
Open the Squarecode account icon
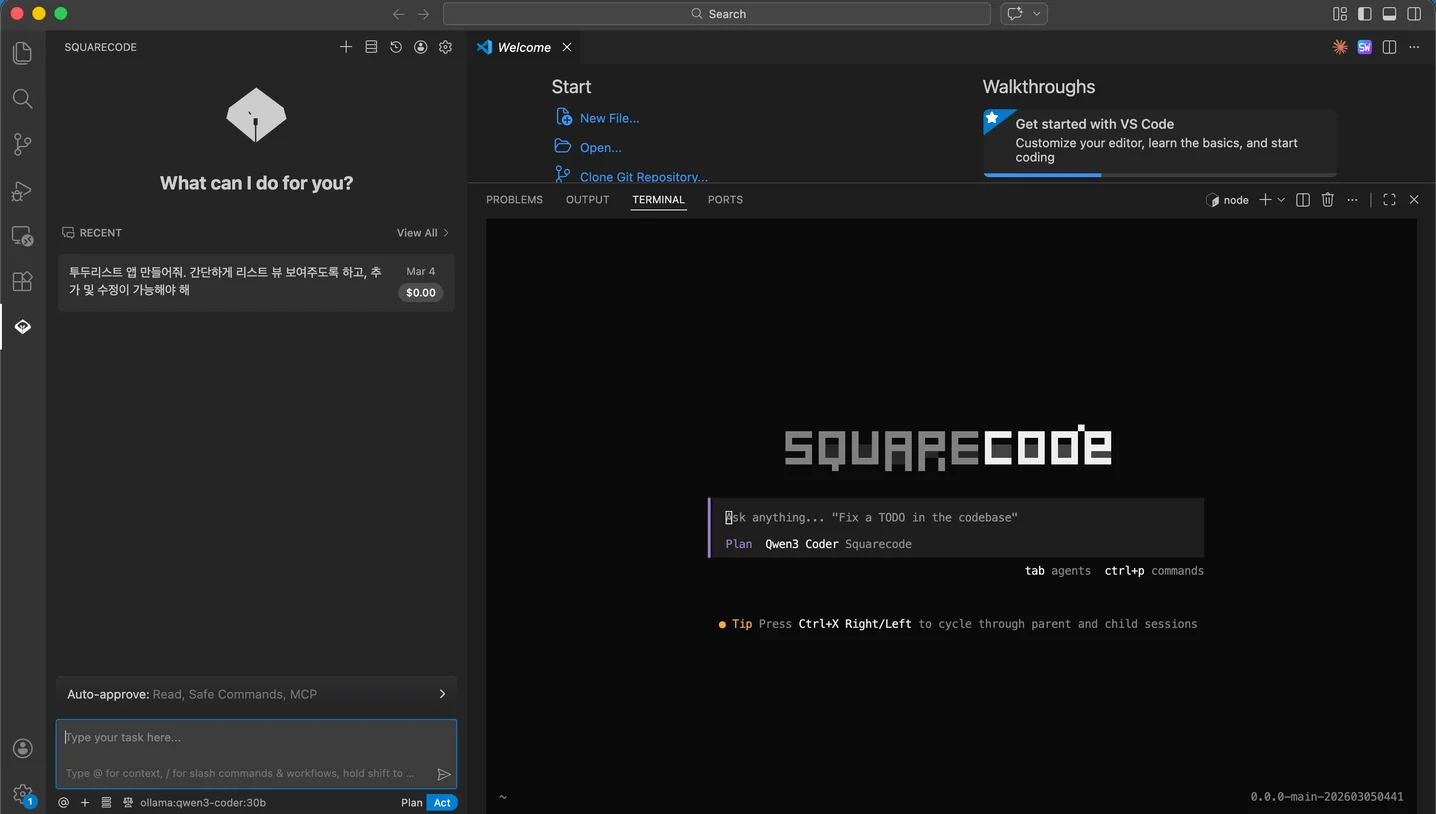[x=421, y=47]
